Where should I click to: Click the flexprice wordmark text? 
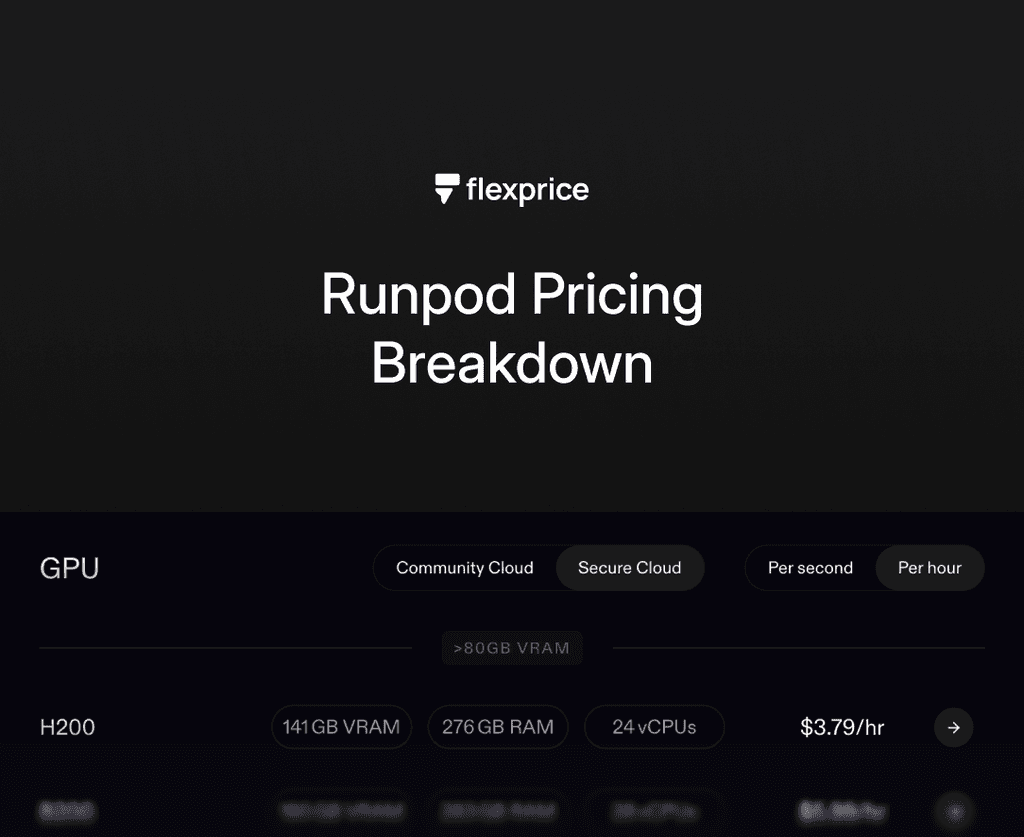[527, 189]
